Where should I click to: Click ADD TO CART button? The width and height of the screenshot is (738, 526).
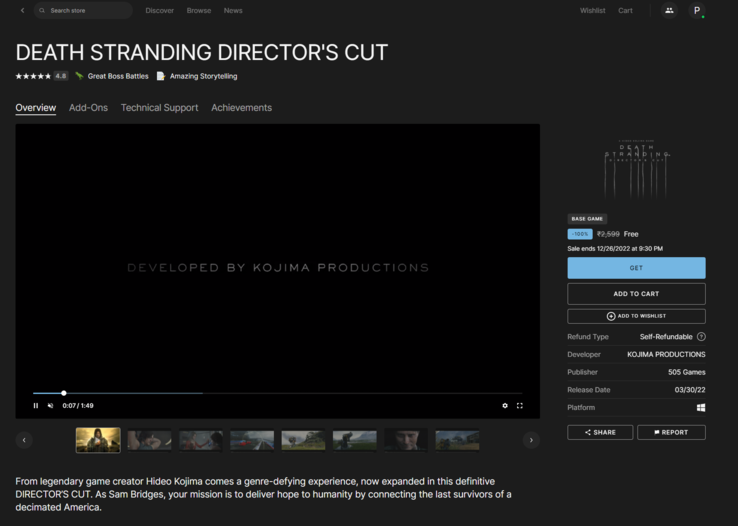(x=636, y=294)
